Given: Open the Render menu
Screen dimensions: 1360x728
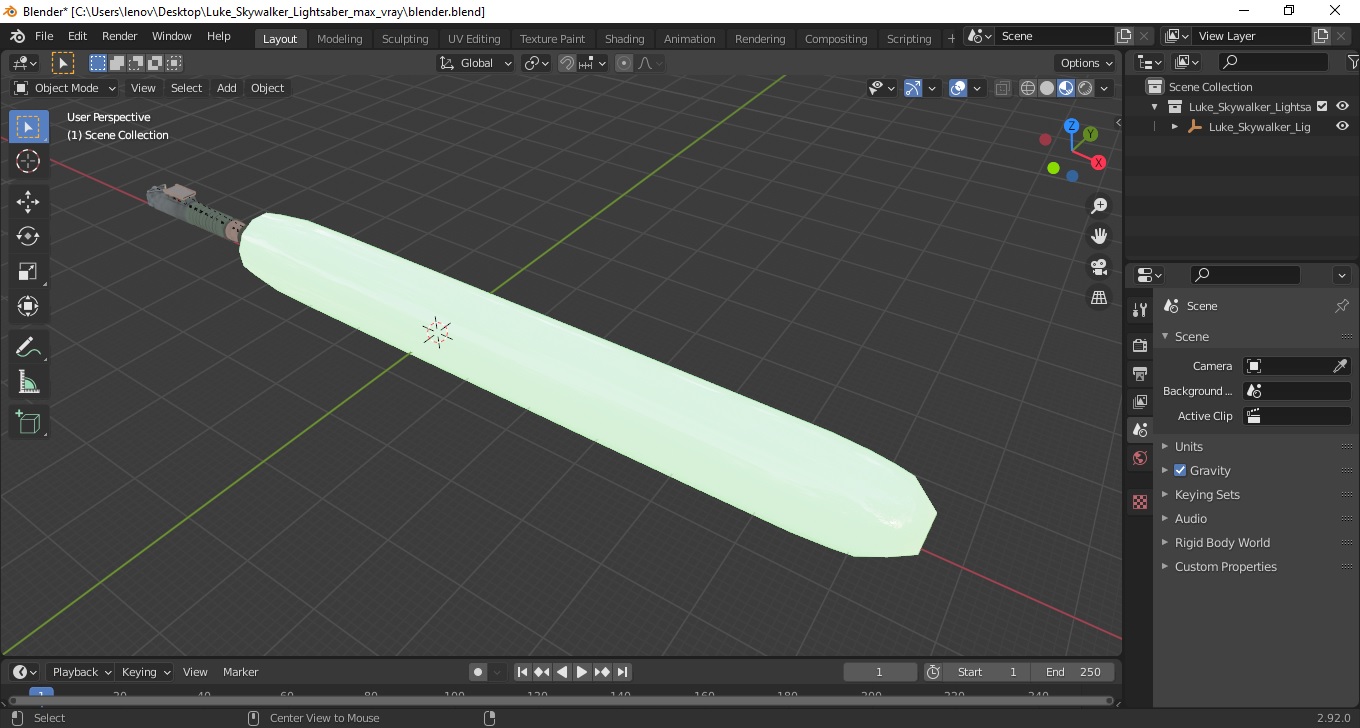Looking at the screenshot, I should (120, 36).
